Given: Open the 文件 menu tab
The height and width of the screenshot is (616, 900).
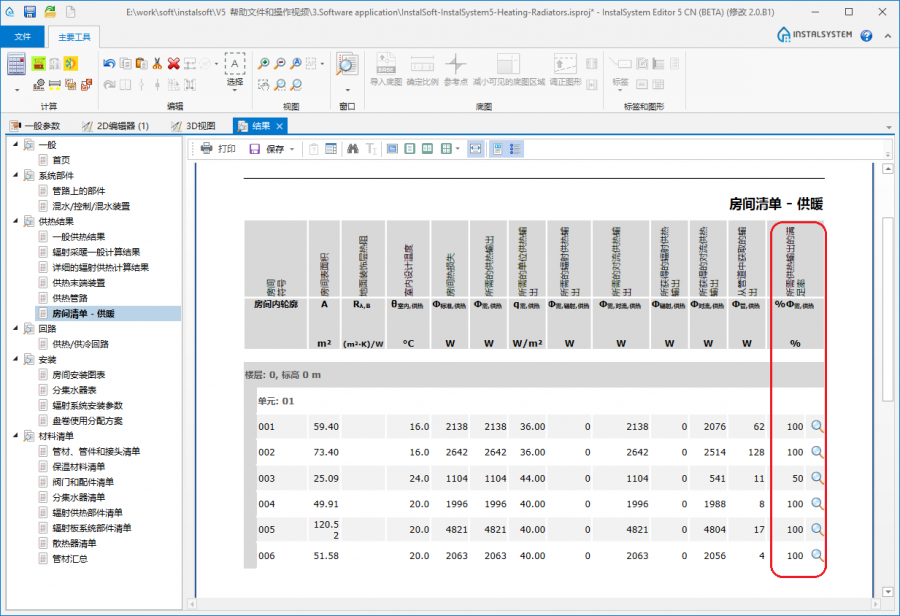Looking at the screenshot, I should tap(22, 35).
